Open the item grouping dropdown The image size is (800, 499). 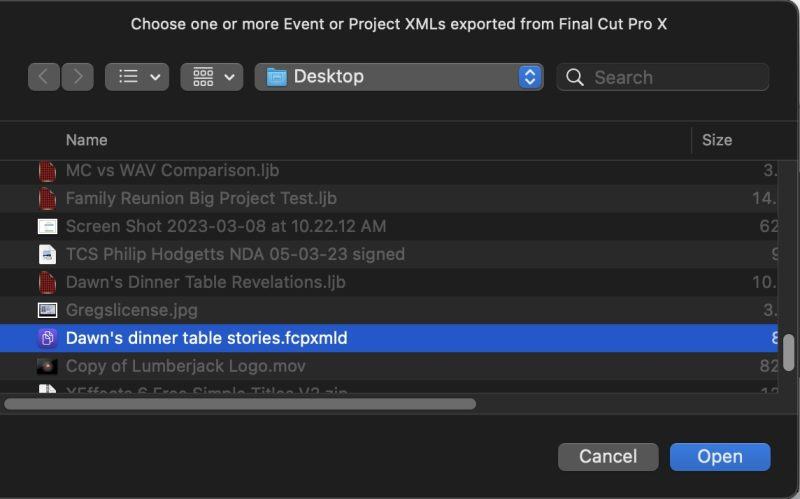(212, 77)
